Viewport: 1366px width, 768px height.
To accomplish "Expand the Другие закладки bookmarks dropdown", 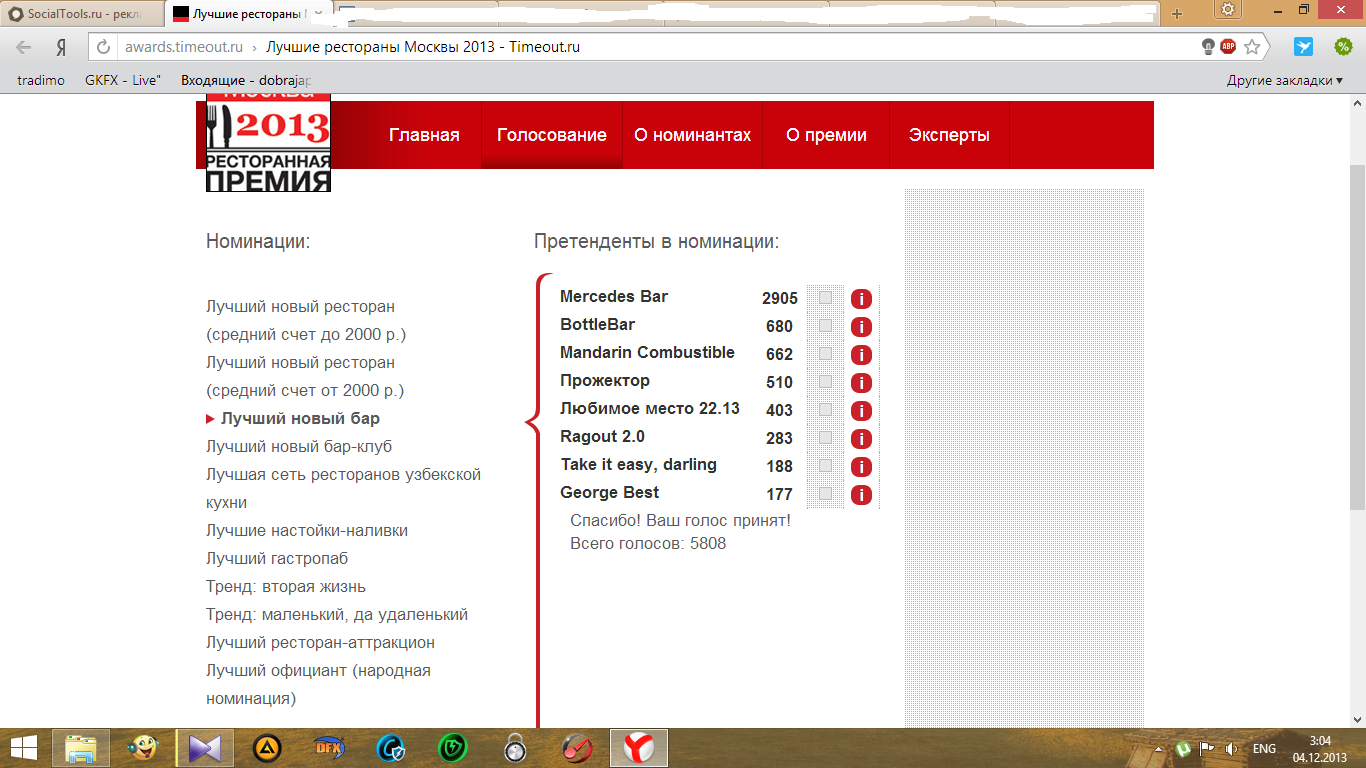I will coord(1285,80).
